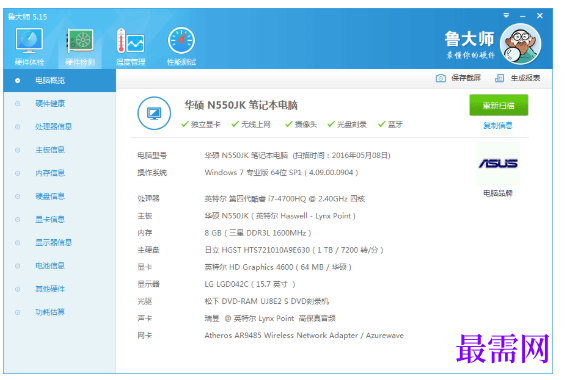The width and height of the screenshot is (568, 380).
Task: Click the Haswell - Lynx Point motherboard value
Action: [x=280, y=216]
